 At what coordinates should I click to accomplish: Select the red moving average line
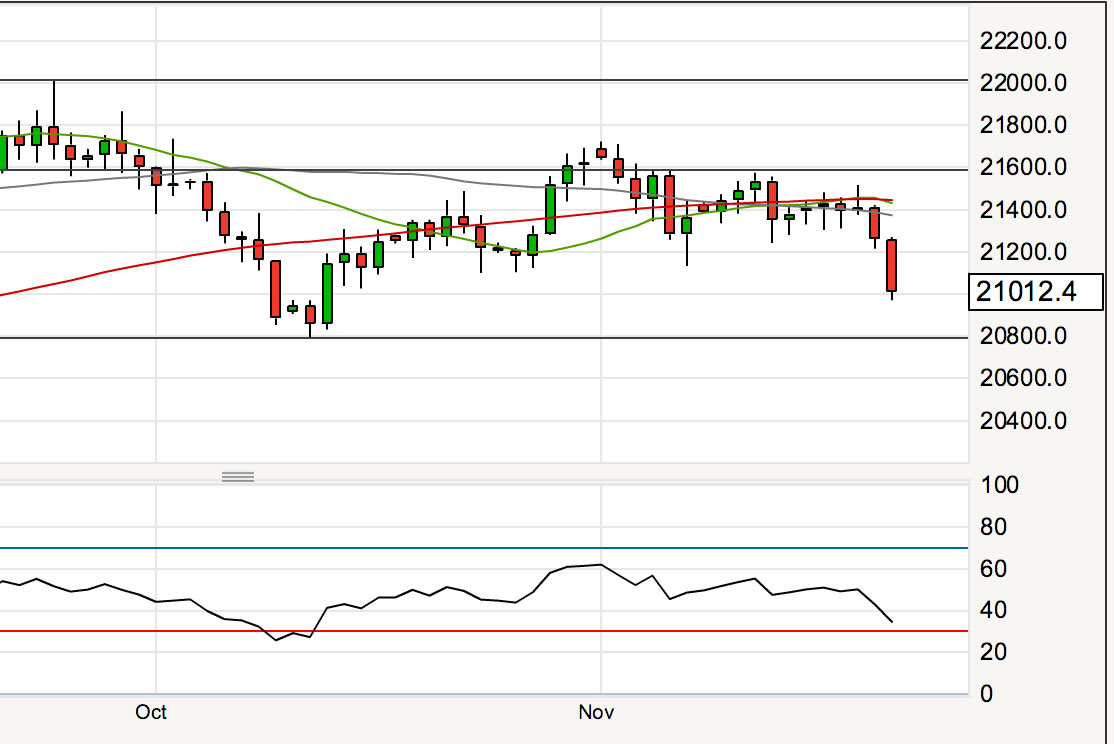pyautogui.click(x=100, y=276)
